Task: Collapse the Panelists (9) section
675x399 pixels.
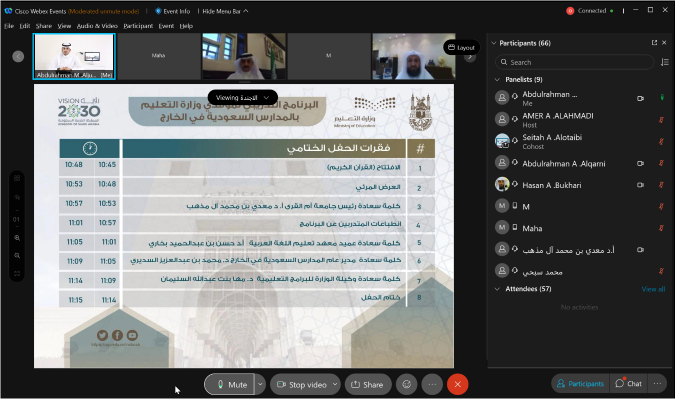Action: (x=497, y=80)
